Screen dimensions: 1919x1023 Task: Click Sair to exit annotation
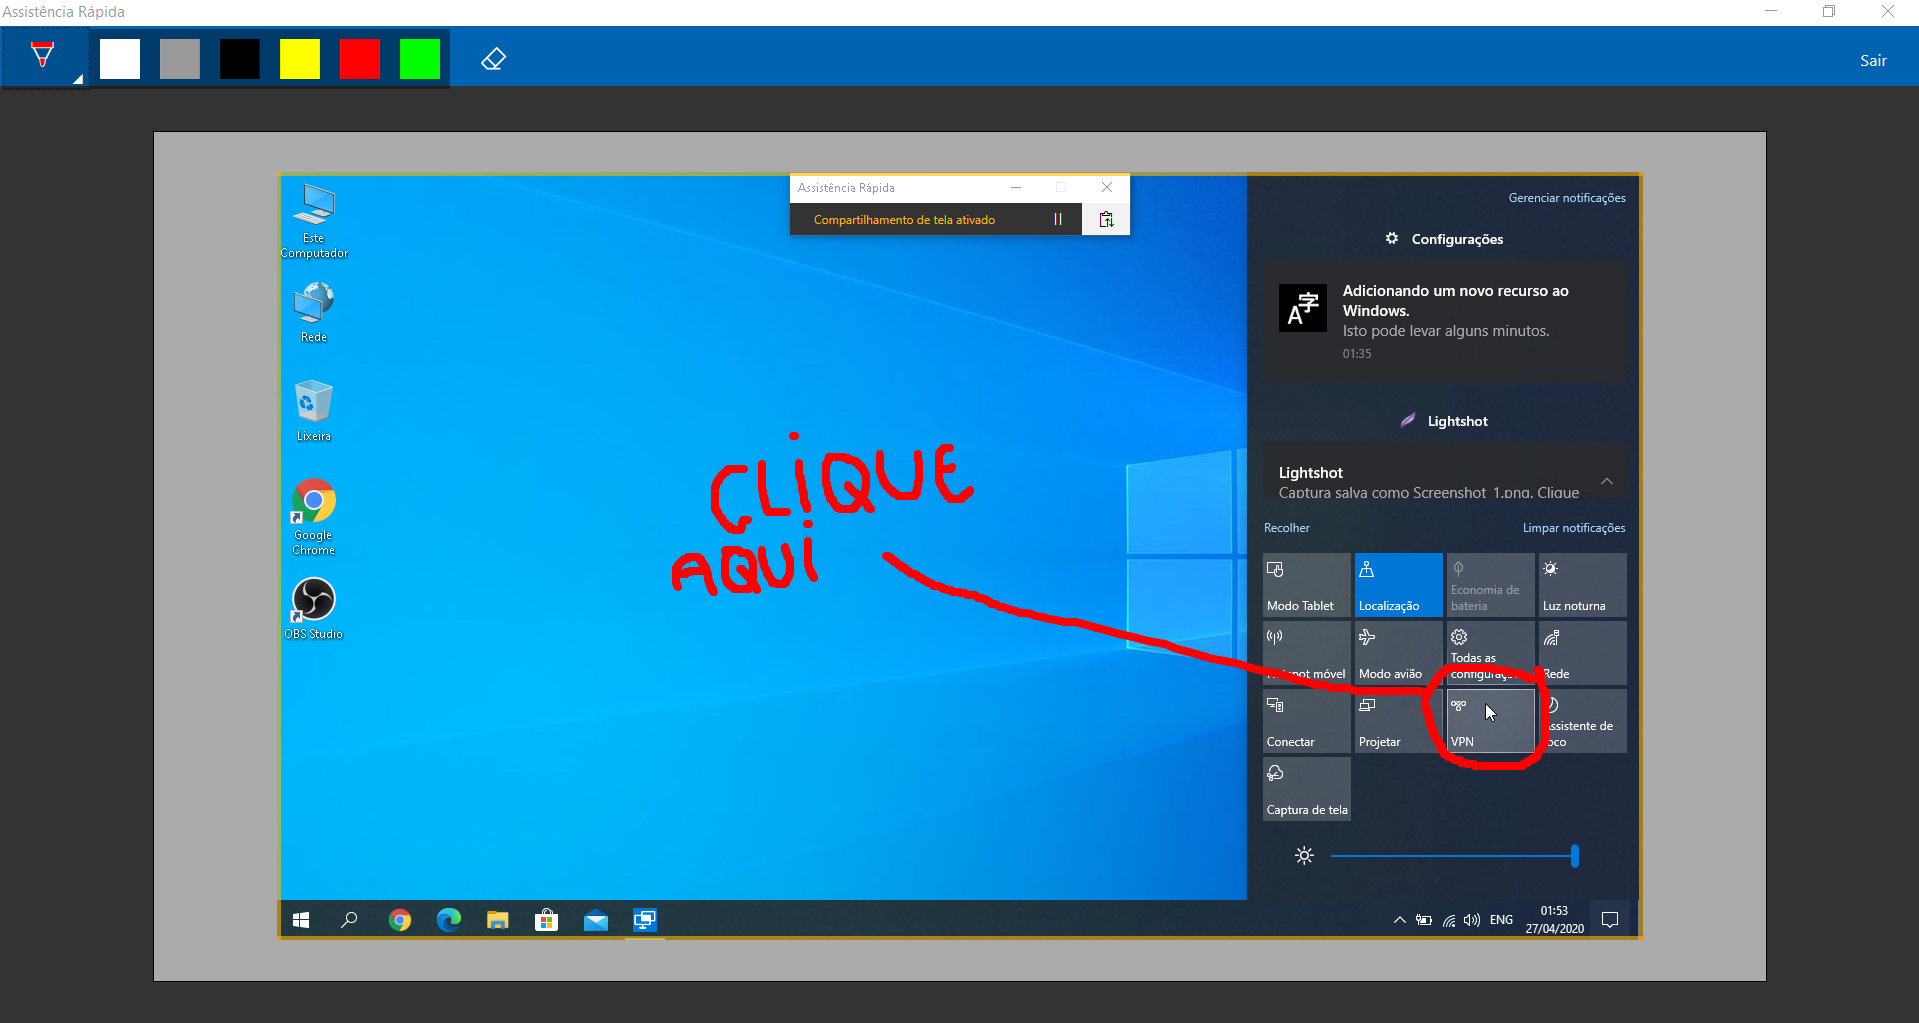[x=1873, y=60]
